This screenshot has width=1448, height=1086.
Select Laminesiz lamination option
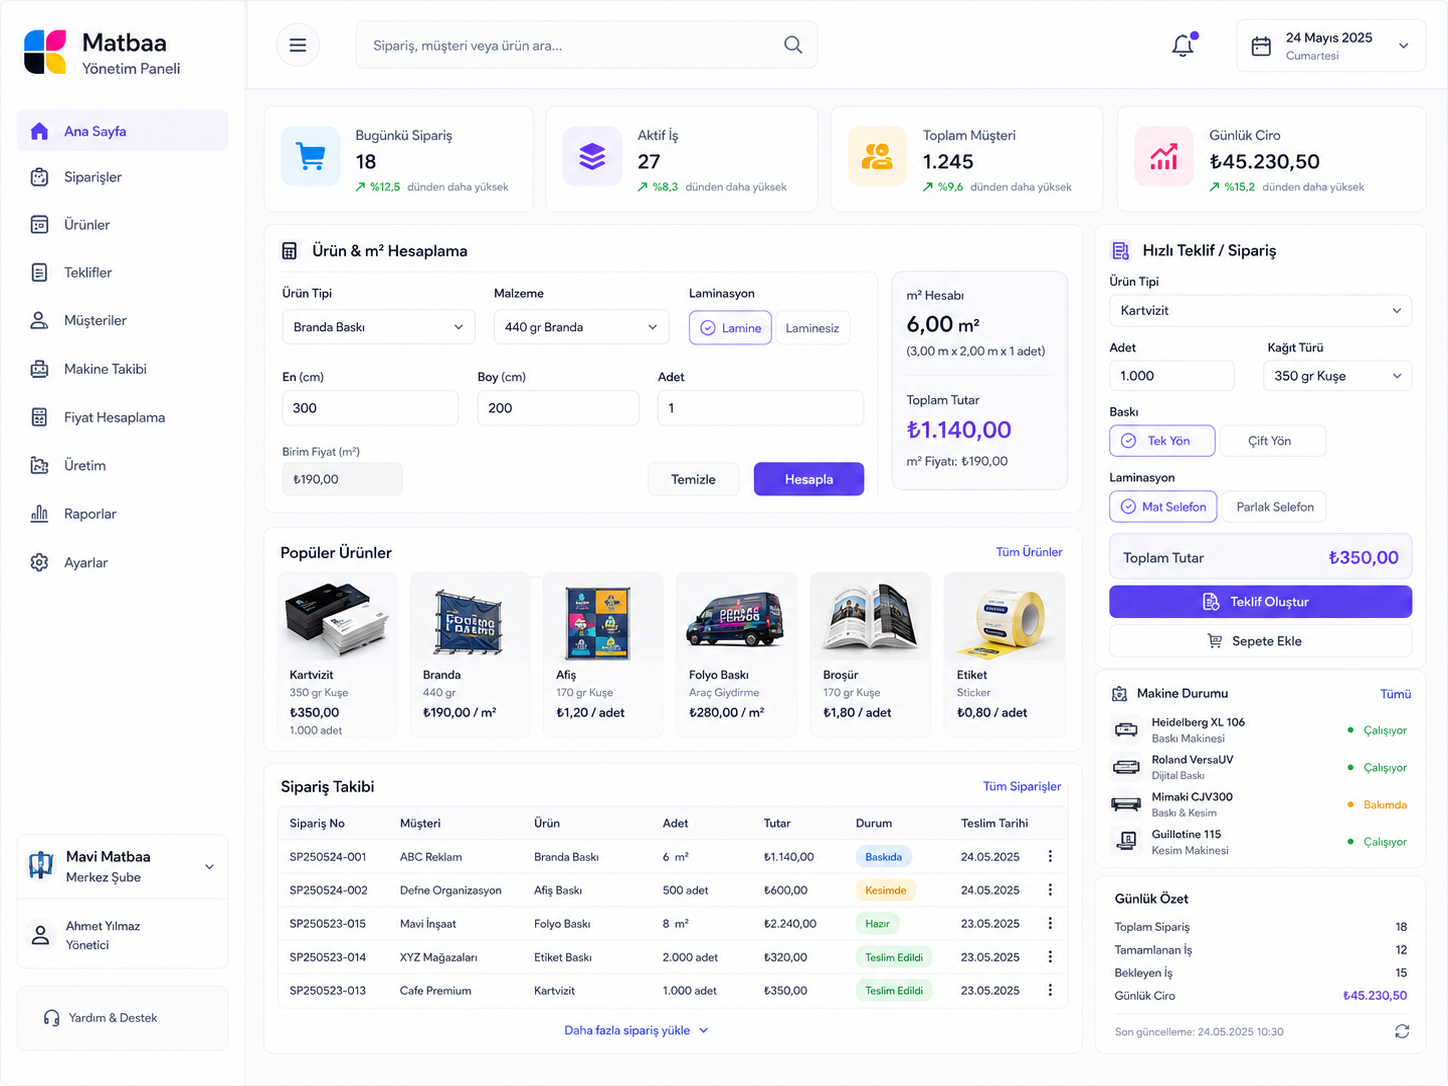812,328
